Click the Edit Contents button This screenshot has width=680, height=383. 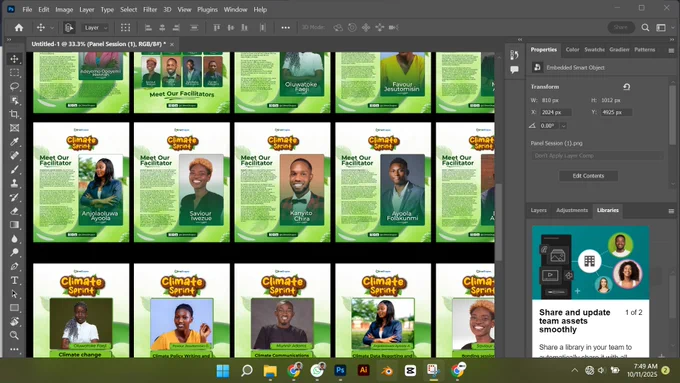tap(588, 176)
